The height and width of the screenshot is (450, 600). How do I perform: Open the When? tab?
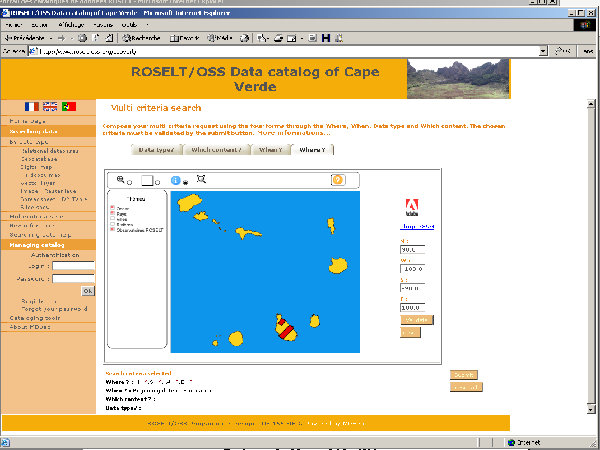coord(270,150)
